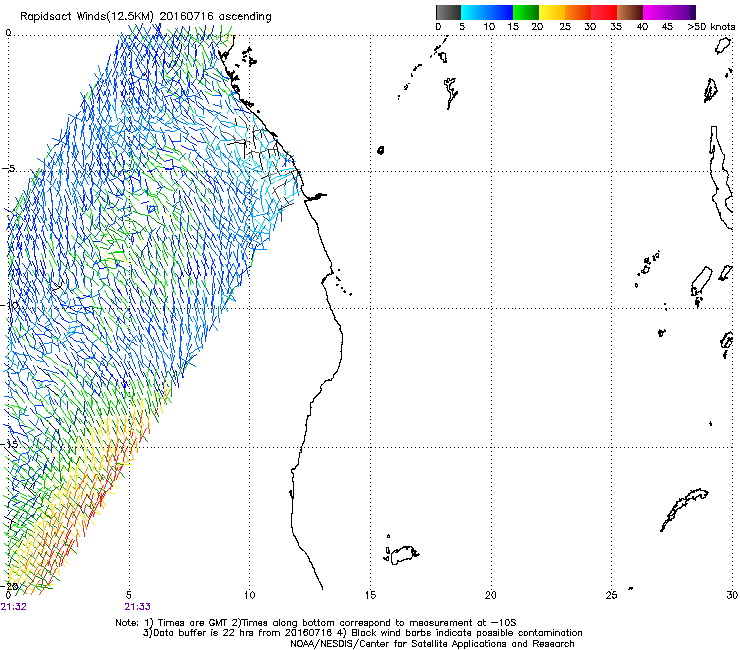Click the "45" legend label
Image resolution: width=740 pixels, height=650 pixels.
(667, 27)
